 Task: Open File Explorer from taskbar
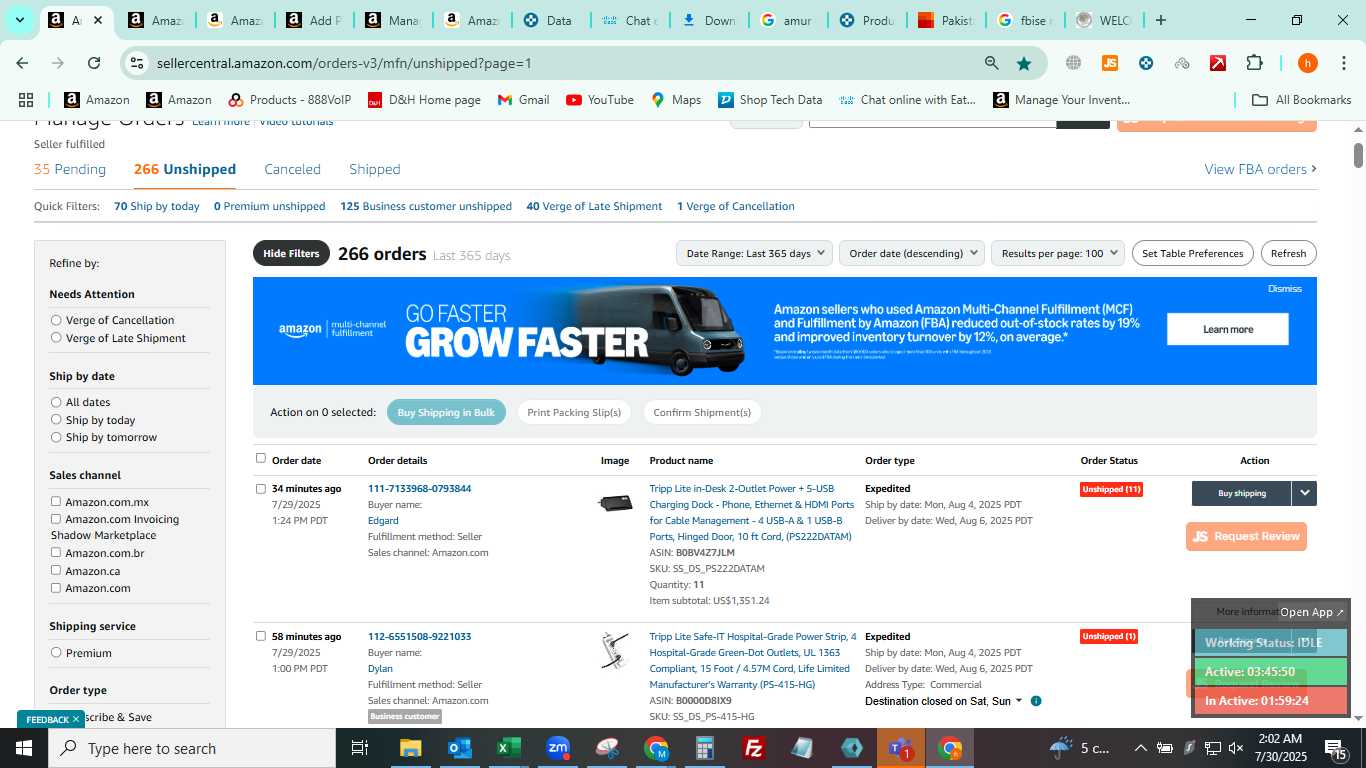410,748
